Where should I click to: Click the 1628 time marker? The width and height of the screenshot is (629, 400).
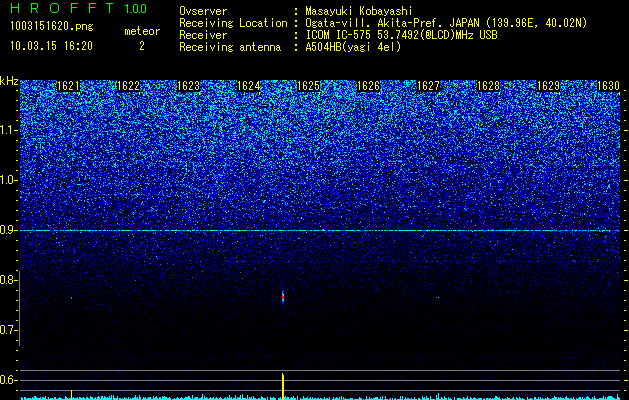coord(489,86)
